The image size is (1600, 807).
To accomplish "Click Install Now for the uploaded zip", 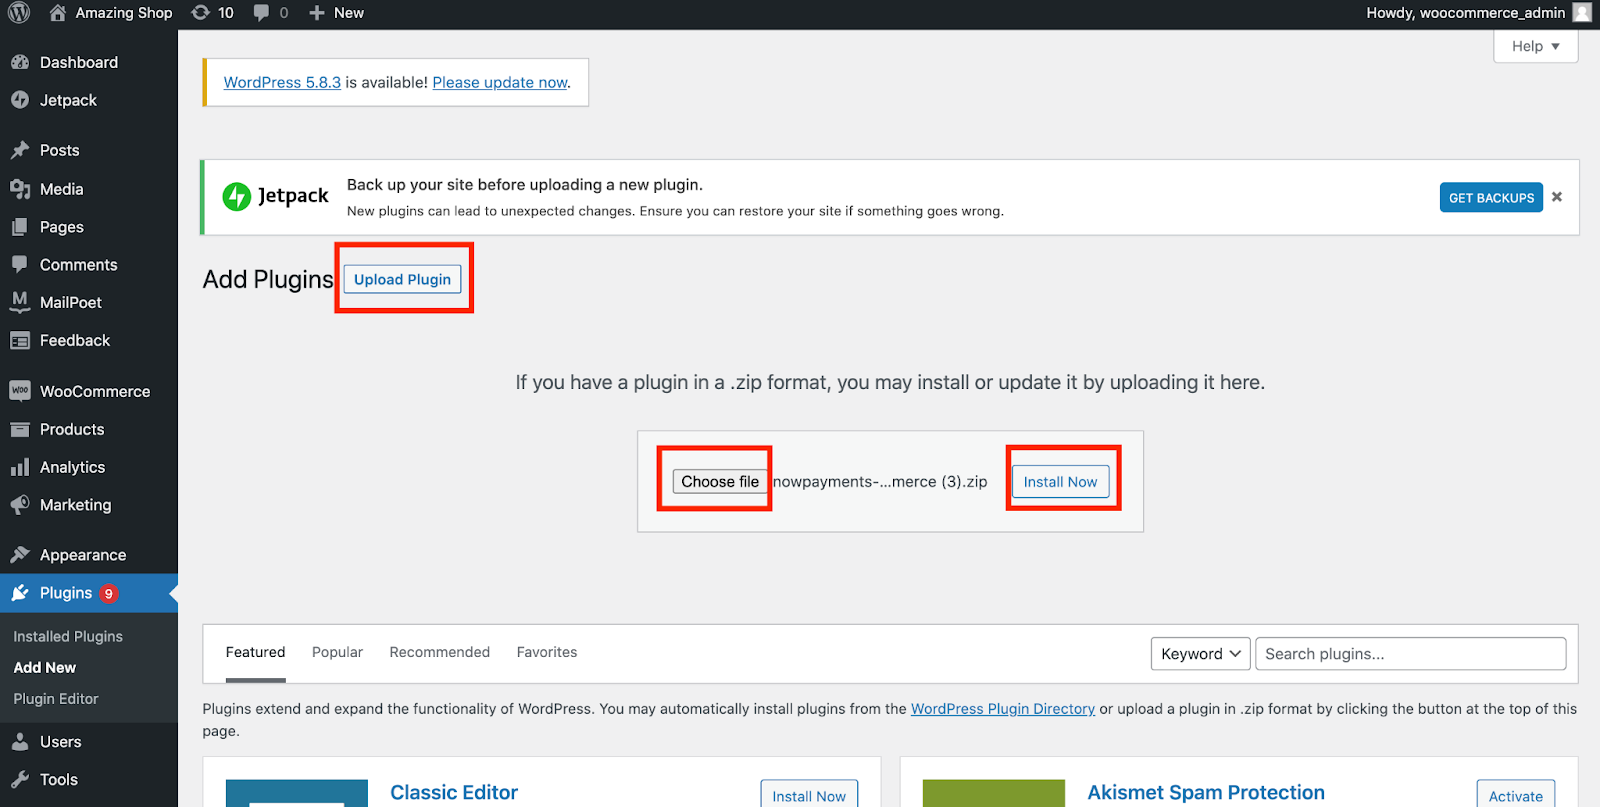I will pos(1060,481).
